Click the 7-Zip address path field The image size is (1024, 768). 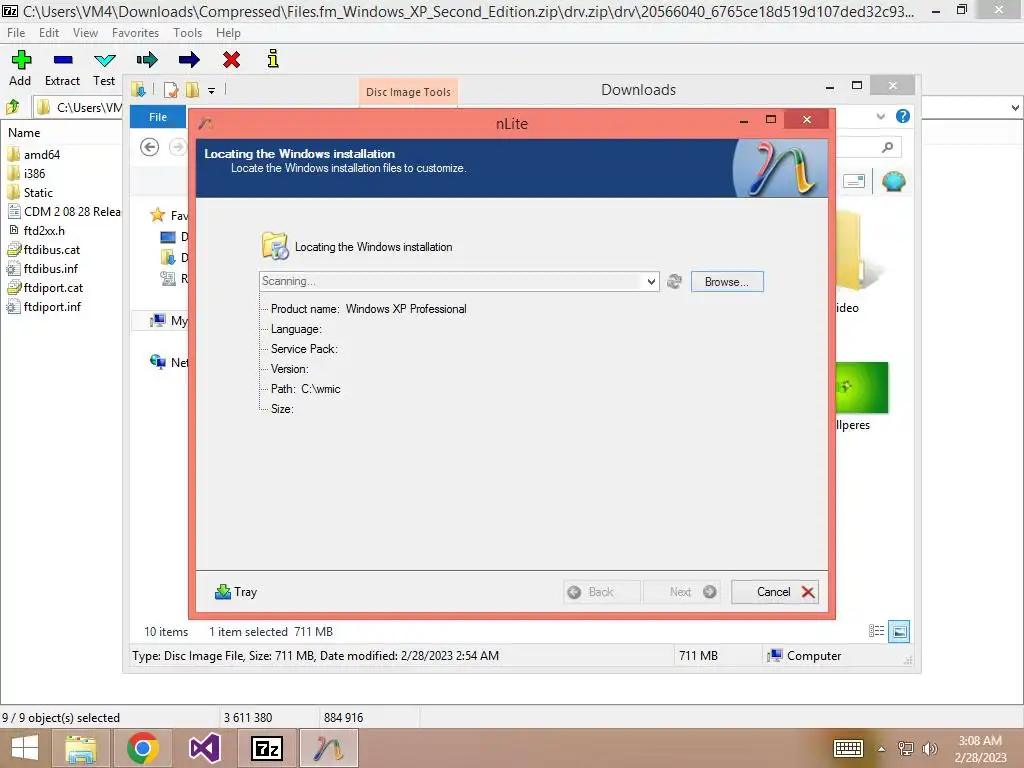(78, 107)
